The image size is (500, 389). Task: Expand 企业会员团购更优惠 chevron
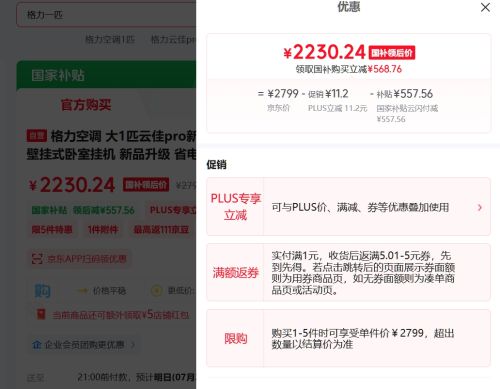coord(133,344)
